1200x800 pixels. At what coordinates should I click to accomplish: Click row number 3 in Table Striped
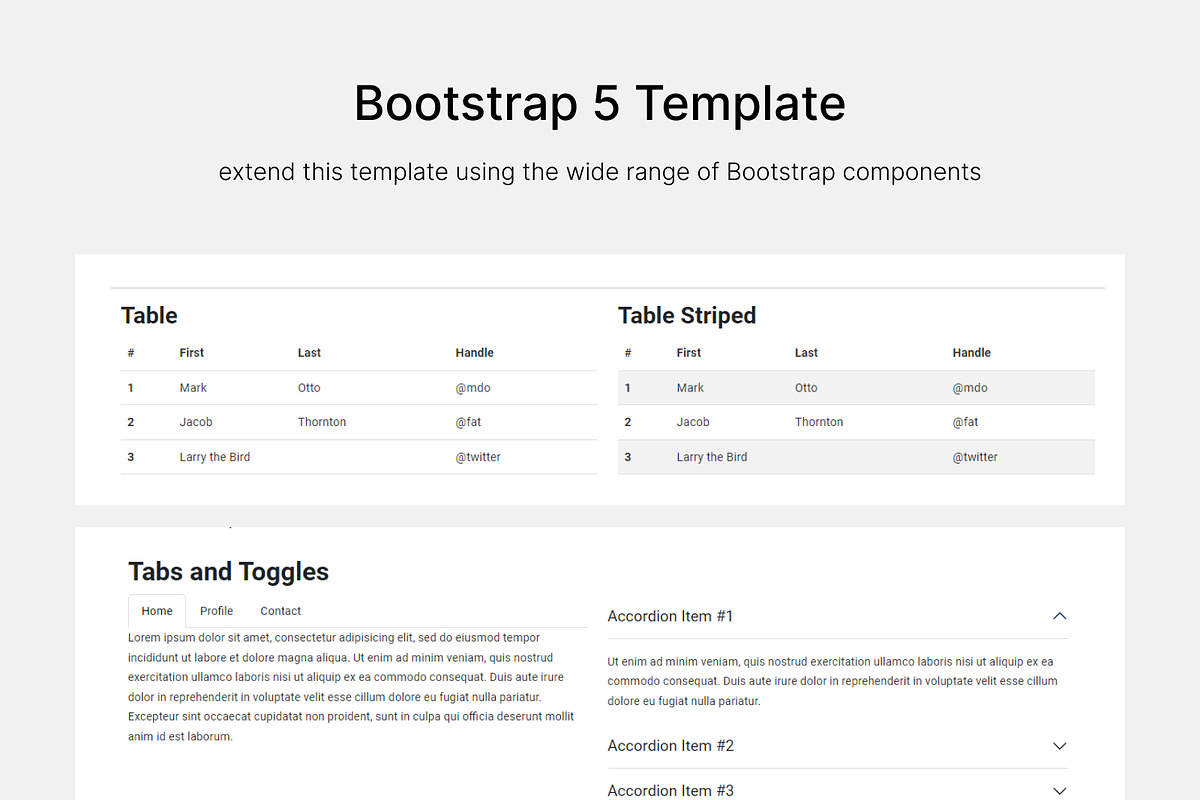[x=628, y=457]
